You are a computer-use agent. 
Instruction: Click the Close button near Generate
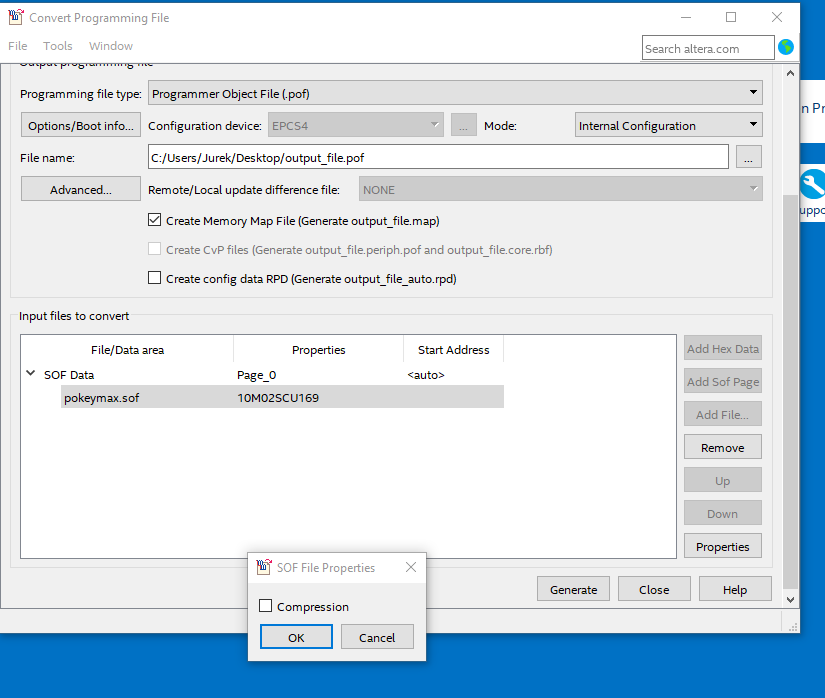pyautogui.click(x=654, y=589)
